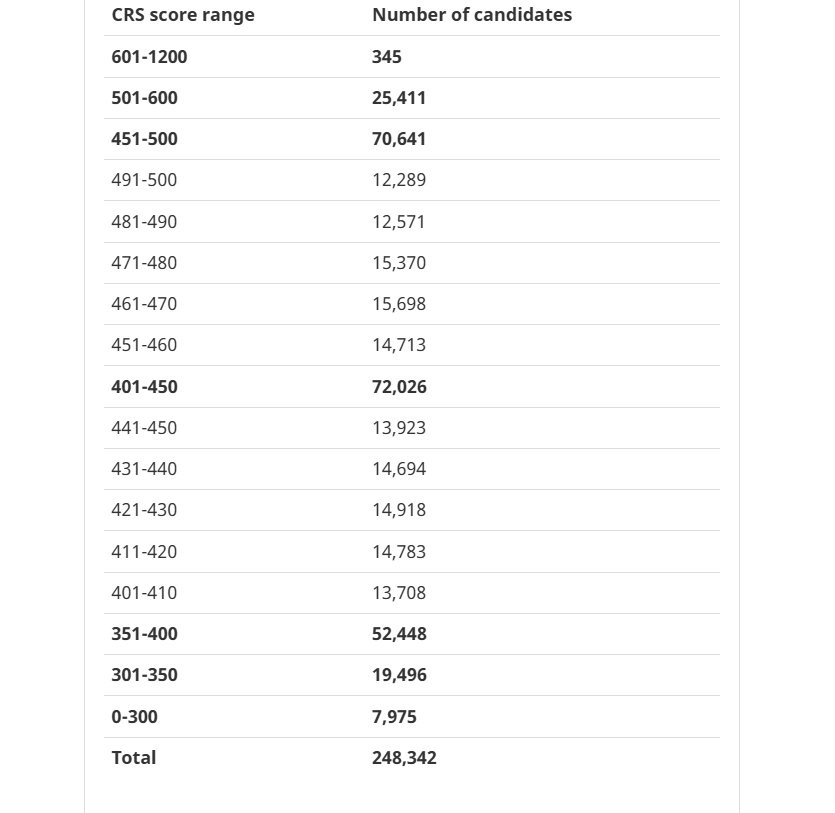Select the 411-420 score range cell
835x813 pixels.
click(144, 552)
